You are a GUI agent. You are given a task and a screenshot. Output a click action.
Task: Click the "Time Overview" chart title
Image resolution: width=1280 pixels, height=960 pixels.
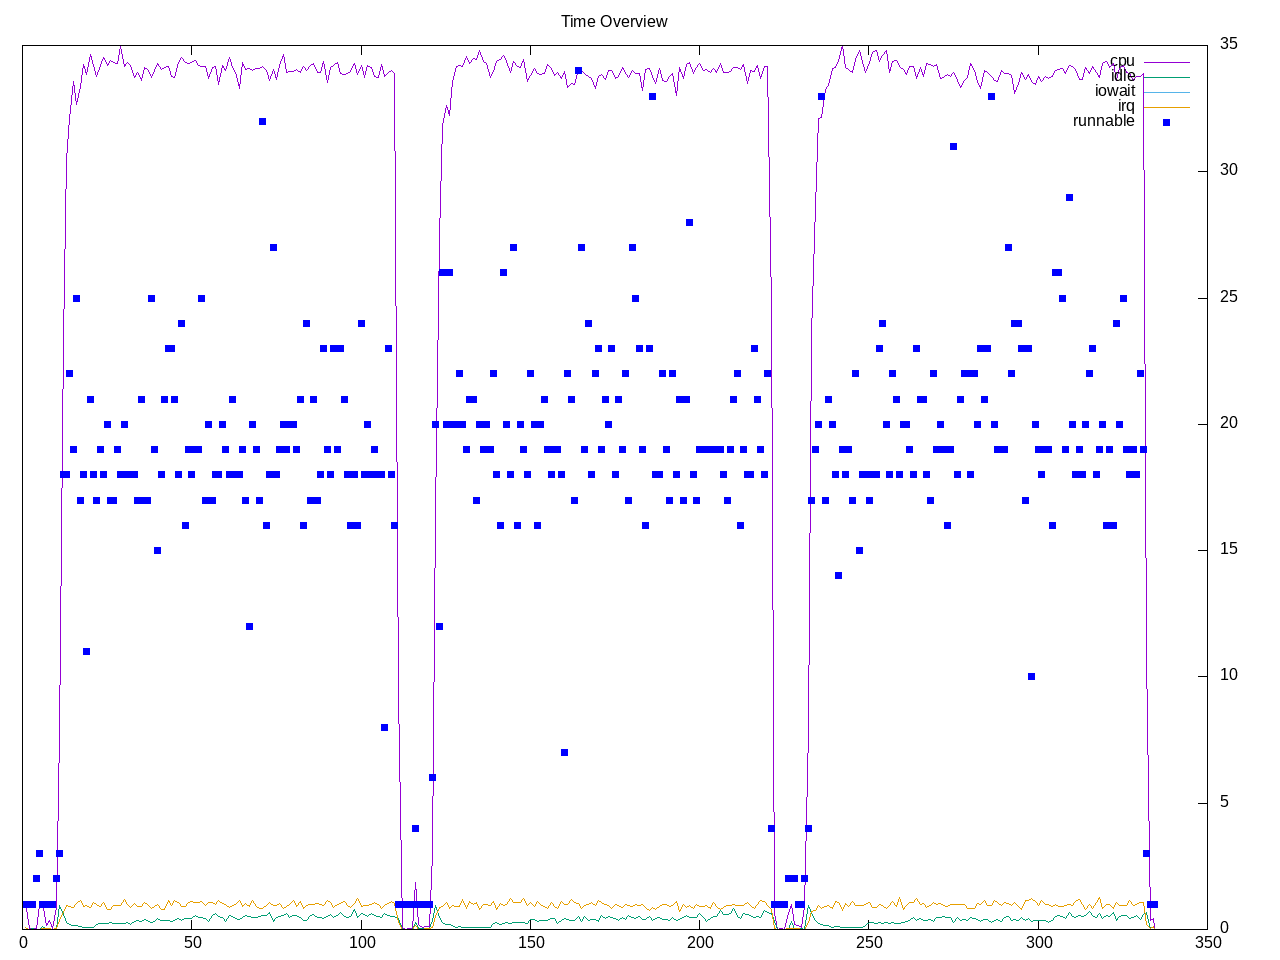[614, 21]
